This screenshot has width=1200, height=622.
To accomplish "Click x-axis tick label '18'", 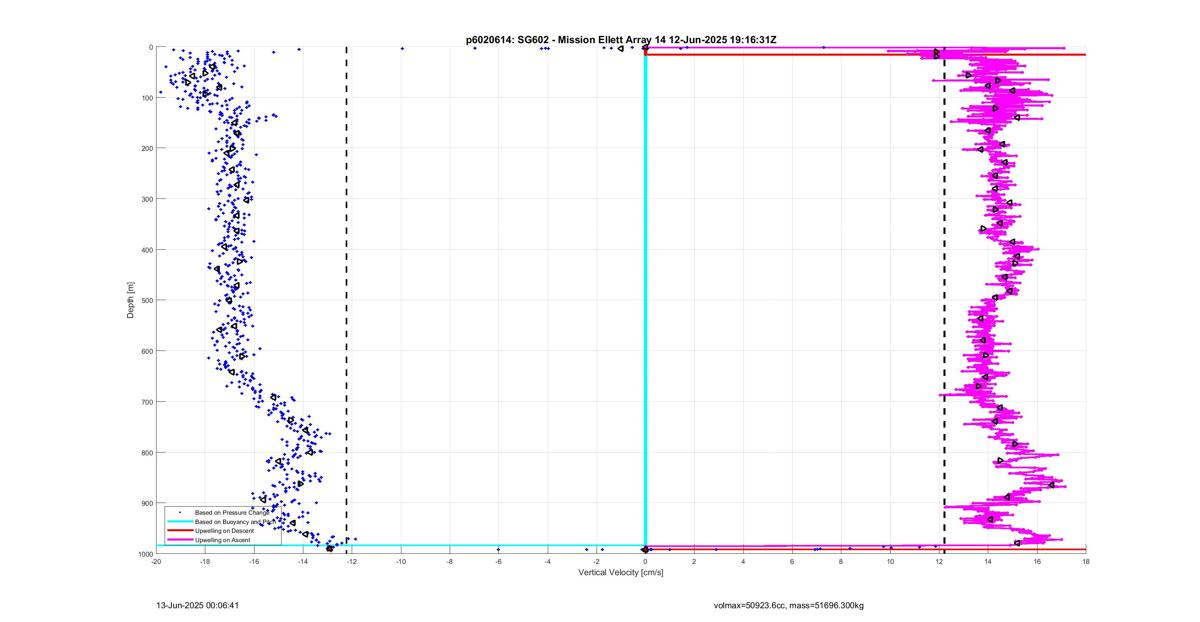I will (x=1086, y=561).
